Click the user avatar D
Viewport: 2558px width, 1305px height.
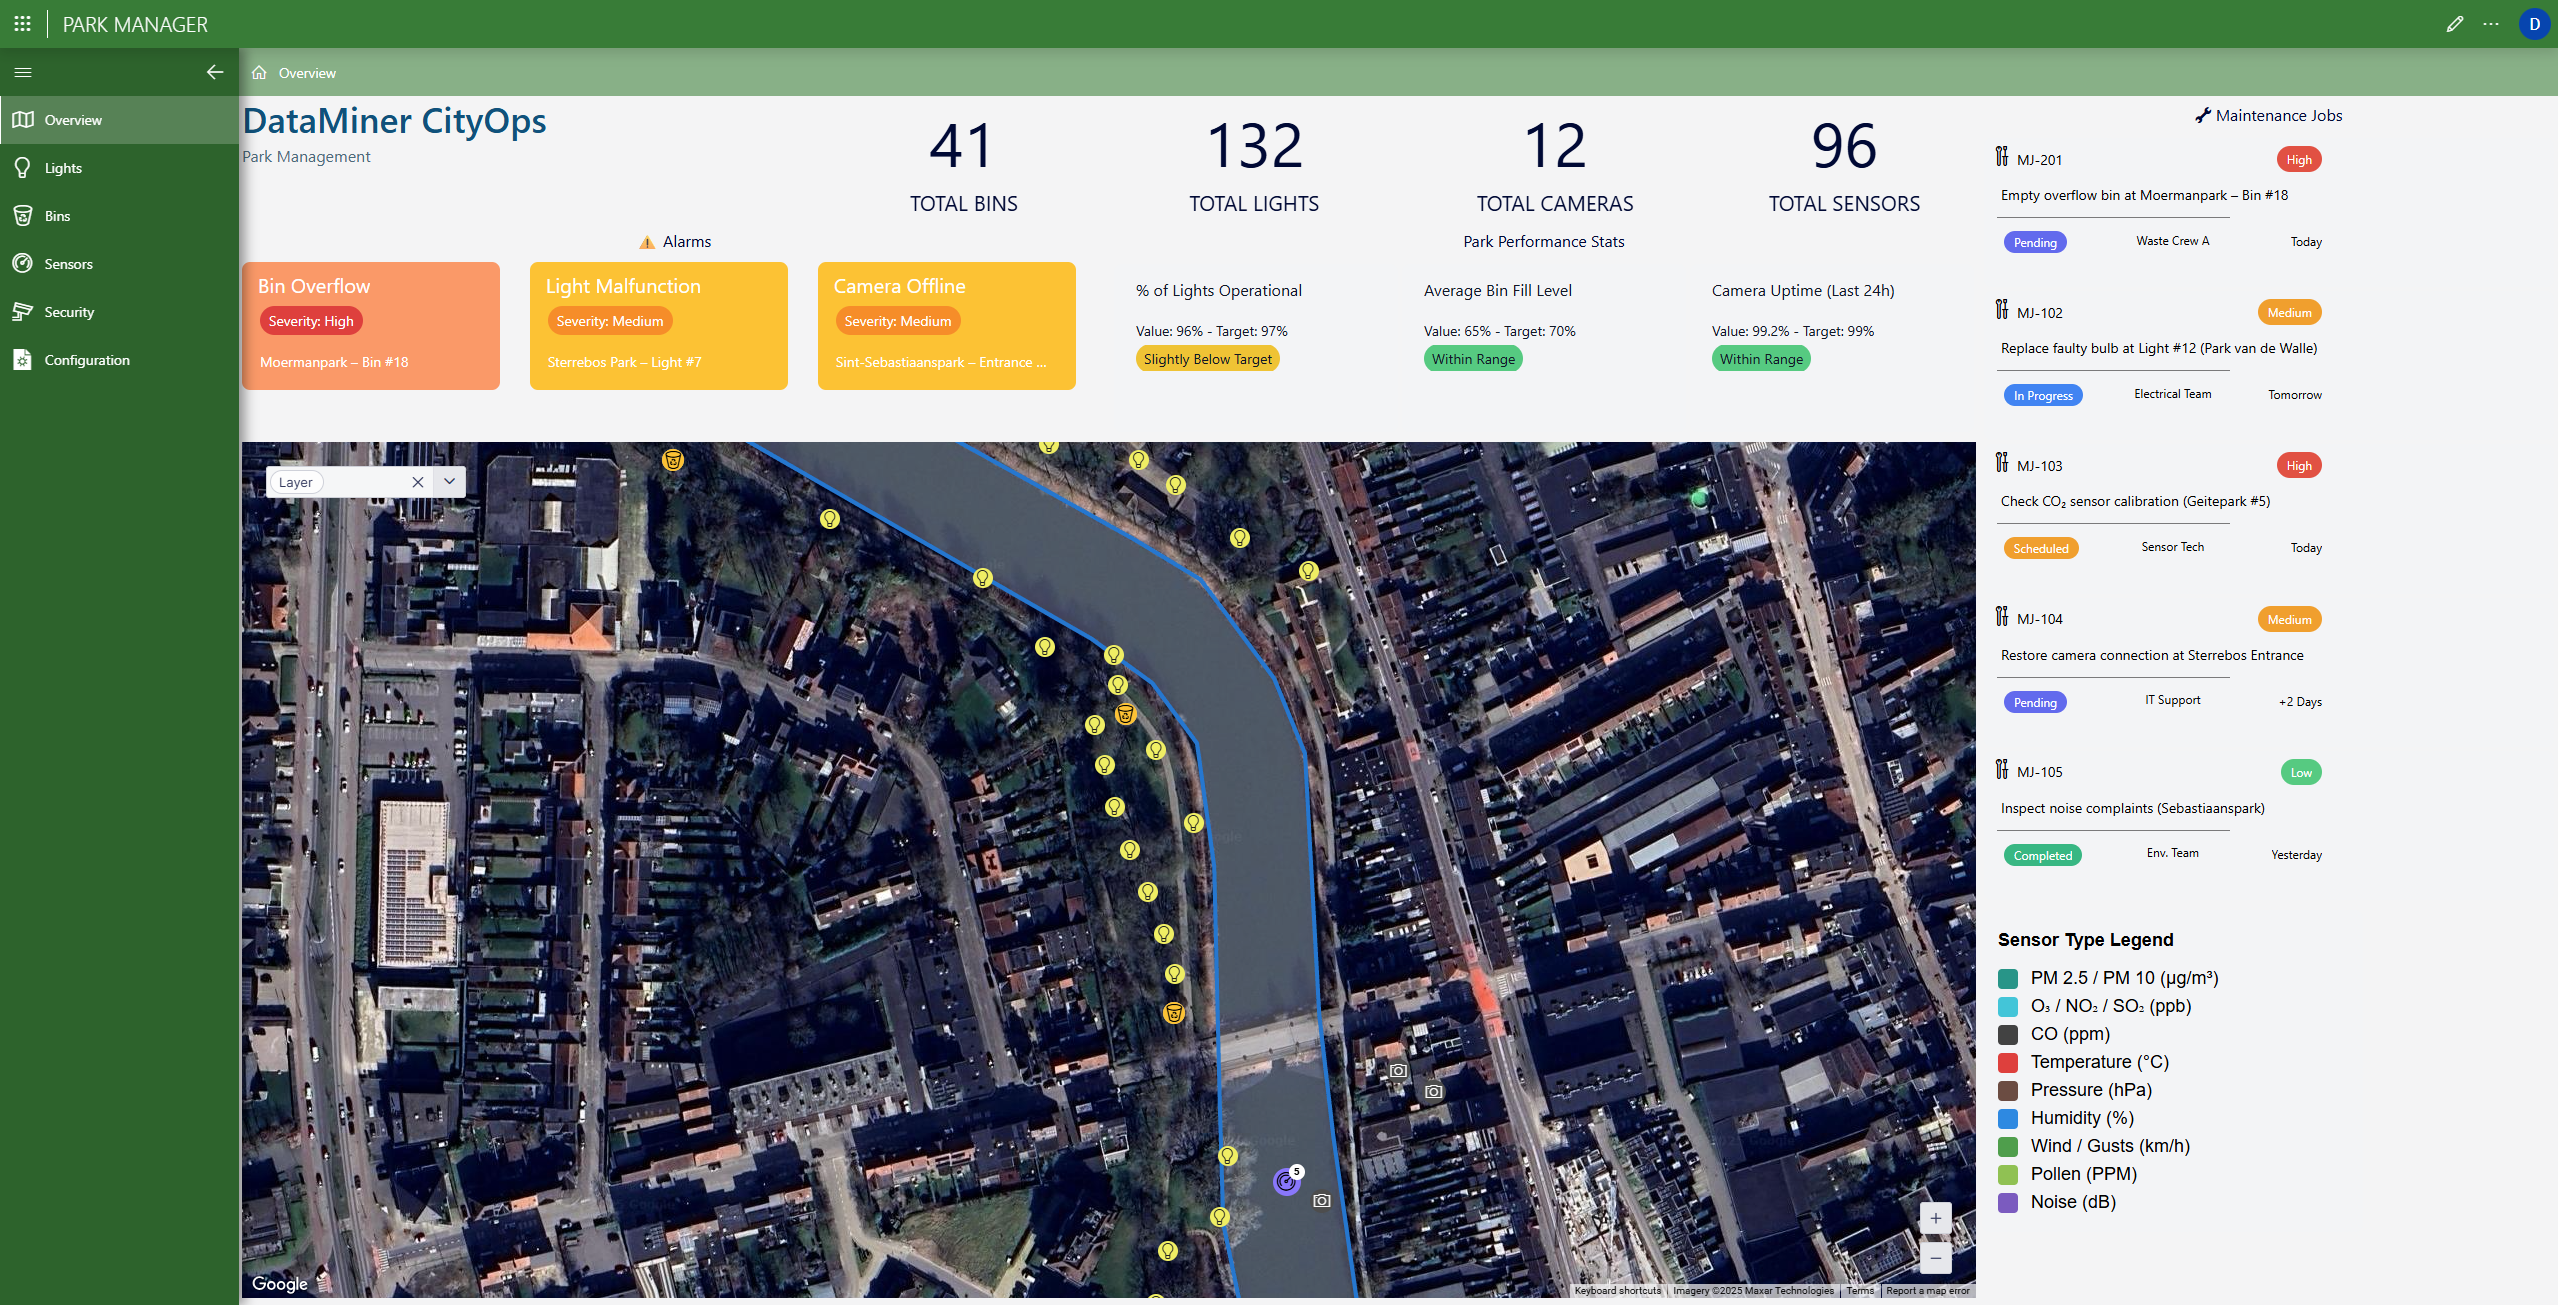click(x=2534, y=24)
